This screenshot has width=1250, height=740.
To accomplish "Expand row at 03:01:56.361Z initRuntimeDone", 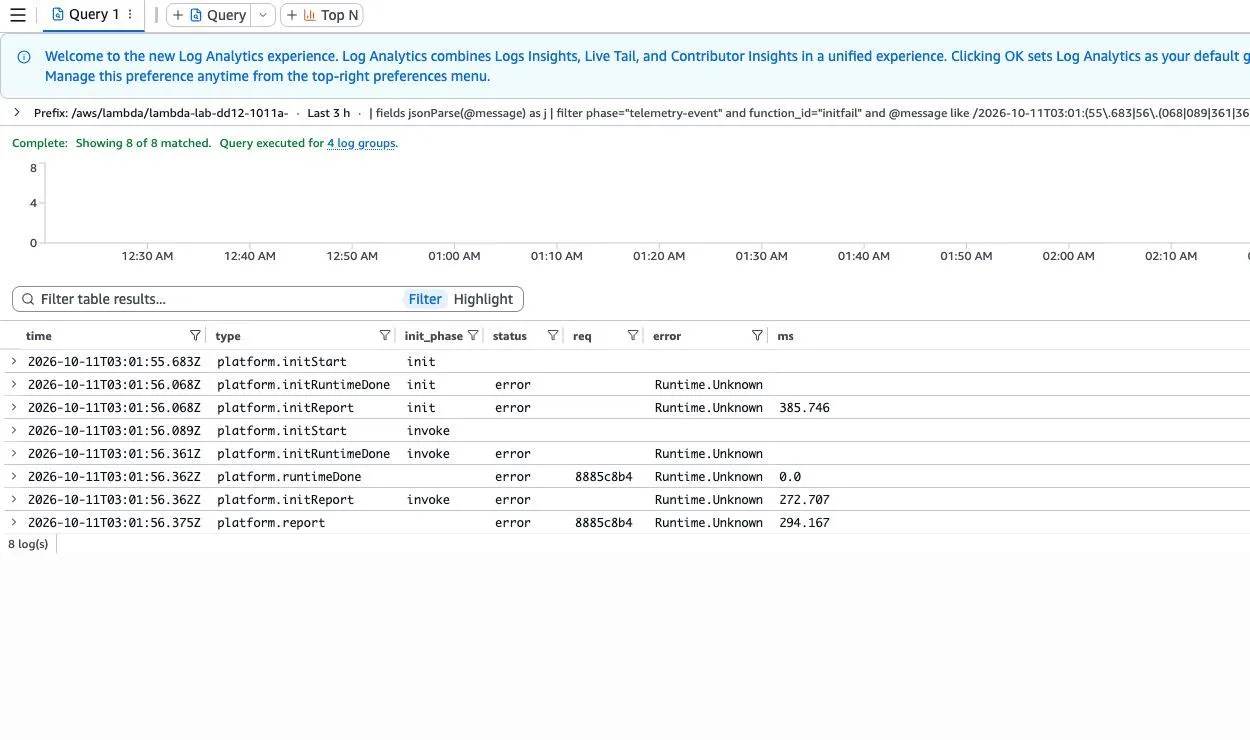I will click(x=14, y=453).
